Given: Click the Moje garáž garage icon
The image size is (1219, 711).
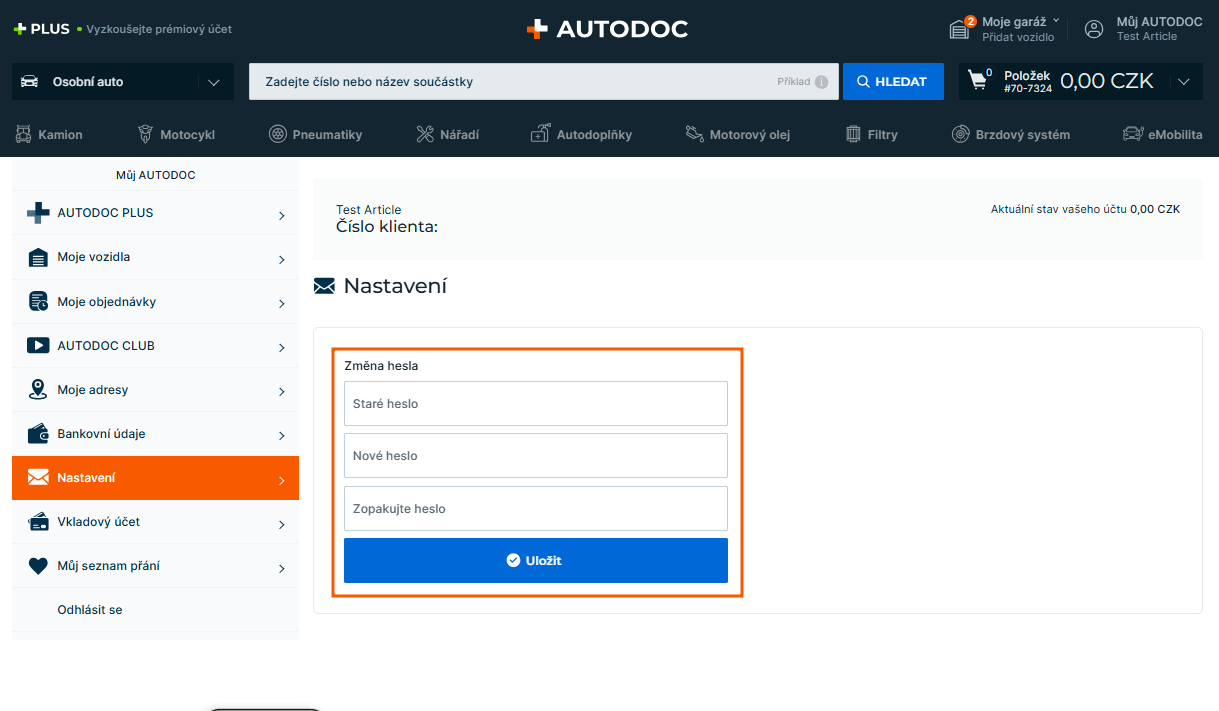Looking at the screenshot, I should pyautogui.click(x=960, y=29).
